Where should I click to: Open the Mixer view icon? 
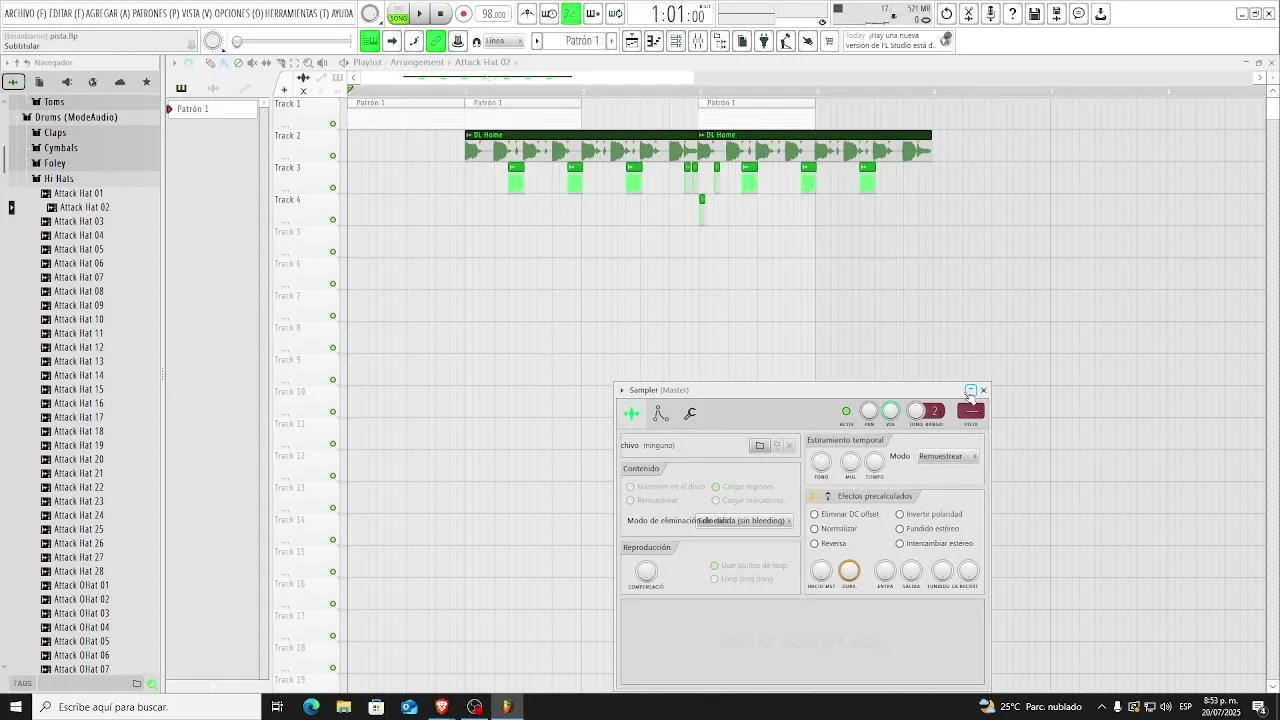pos(697,41)
